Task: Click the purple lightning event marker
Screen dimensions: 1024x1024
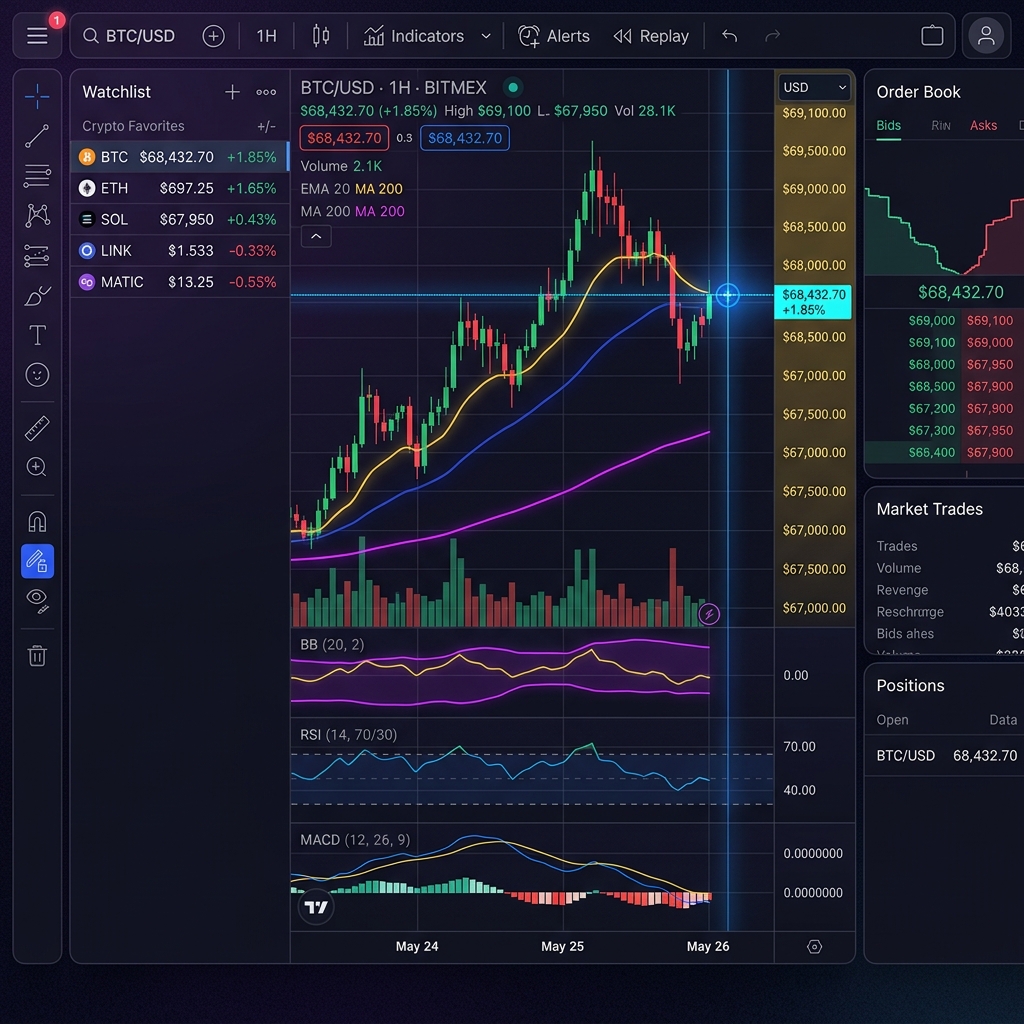Action: tap(709, 614)
